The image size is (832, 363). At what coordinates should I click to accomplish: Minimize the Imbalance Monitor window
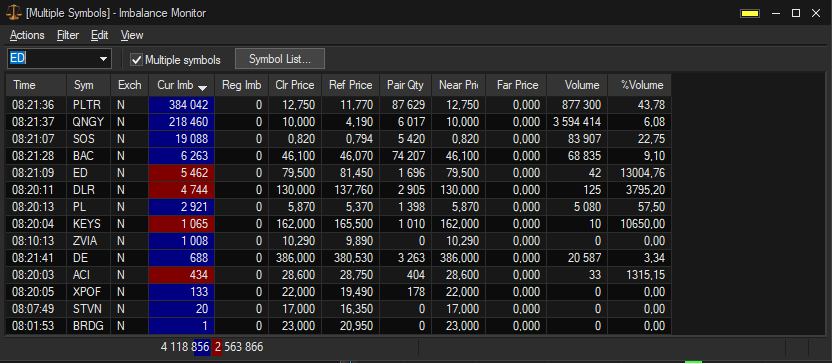[776, 14]
